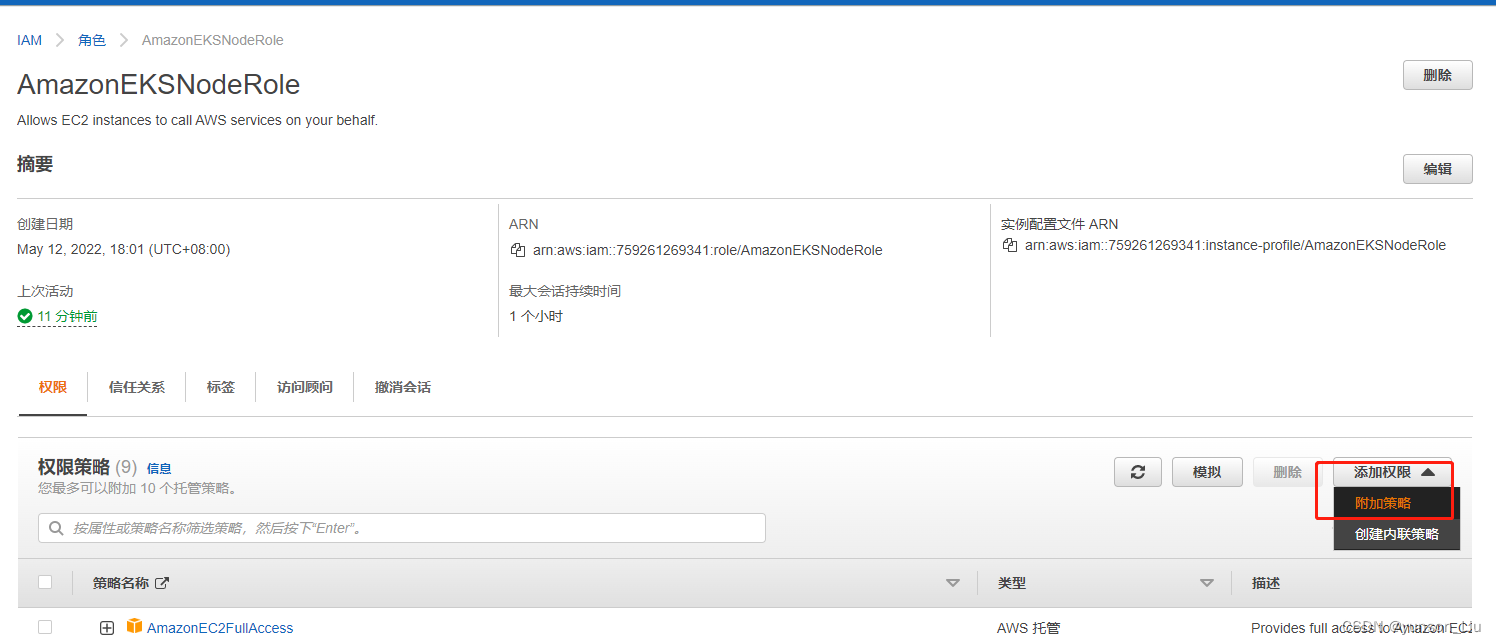Screen dimensions: 1496x644
Task: Click the orange AmazonEC2FullAccess policy box icon
Action: (134, 627)
